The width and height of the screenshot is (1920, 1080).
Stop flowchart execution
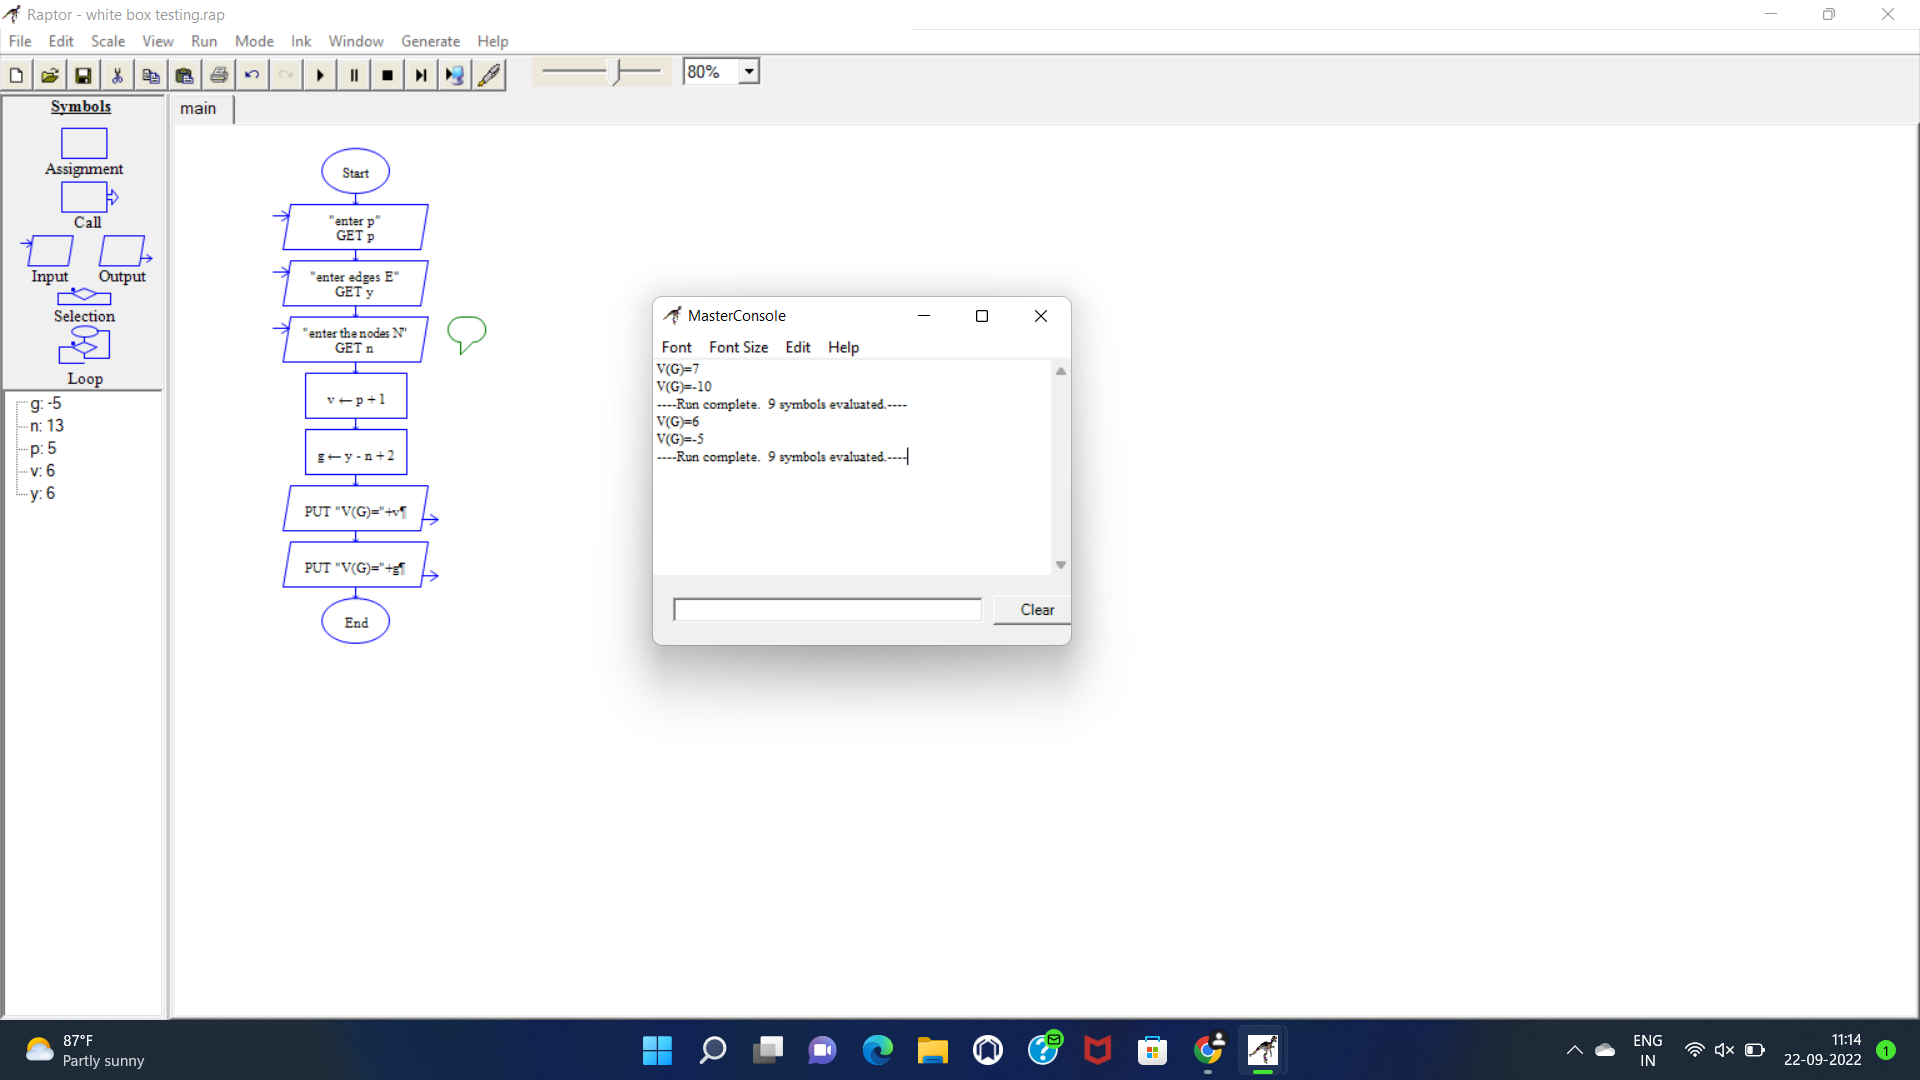tap(387, 74)
